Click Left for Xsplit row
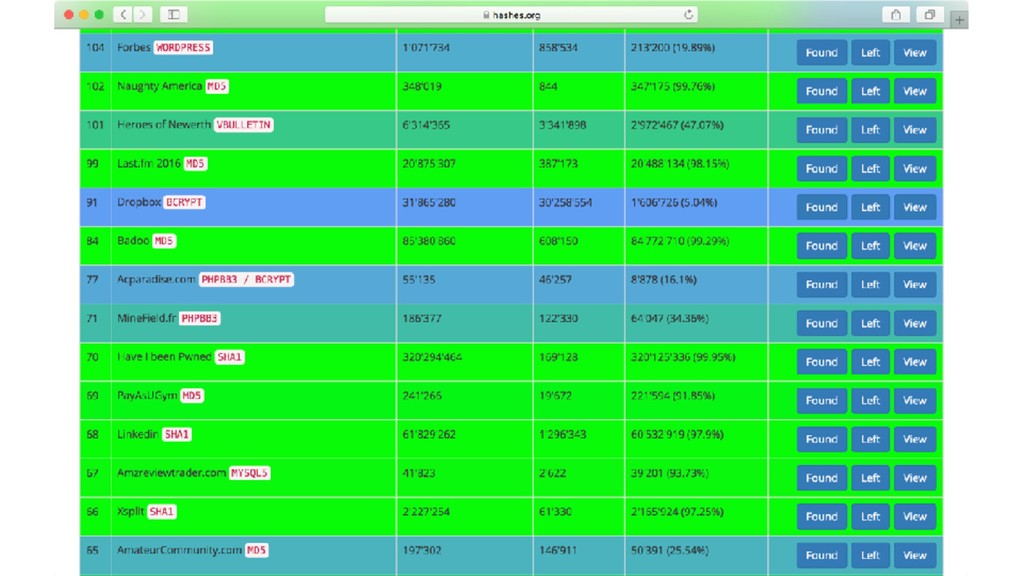1024x576 pixels. point(870,517)
